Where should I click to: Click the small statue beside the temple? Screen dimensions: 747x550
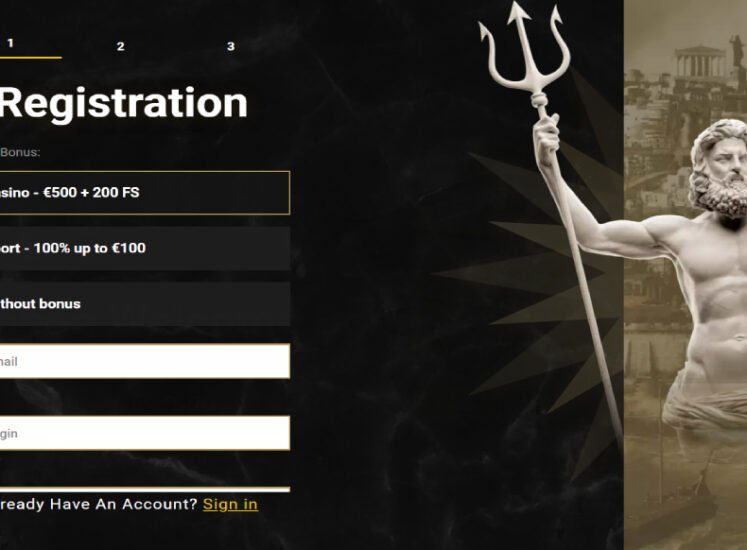pyautogui.click(x=737, y=50)
